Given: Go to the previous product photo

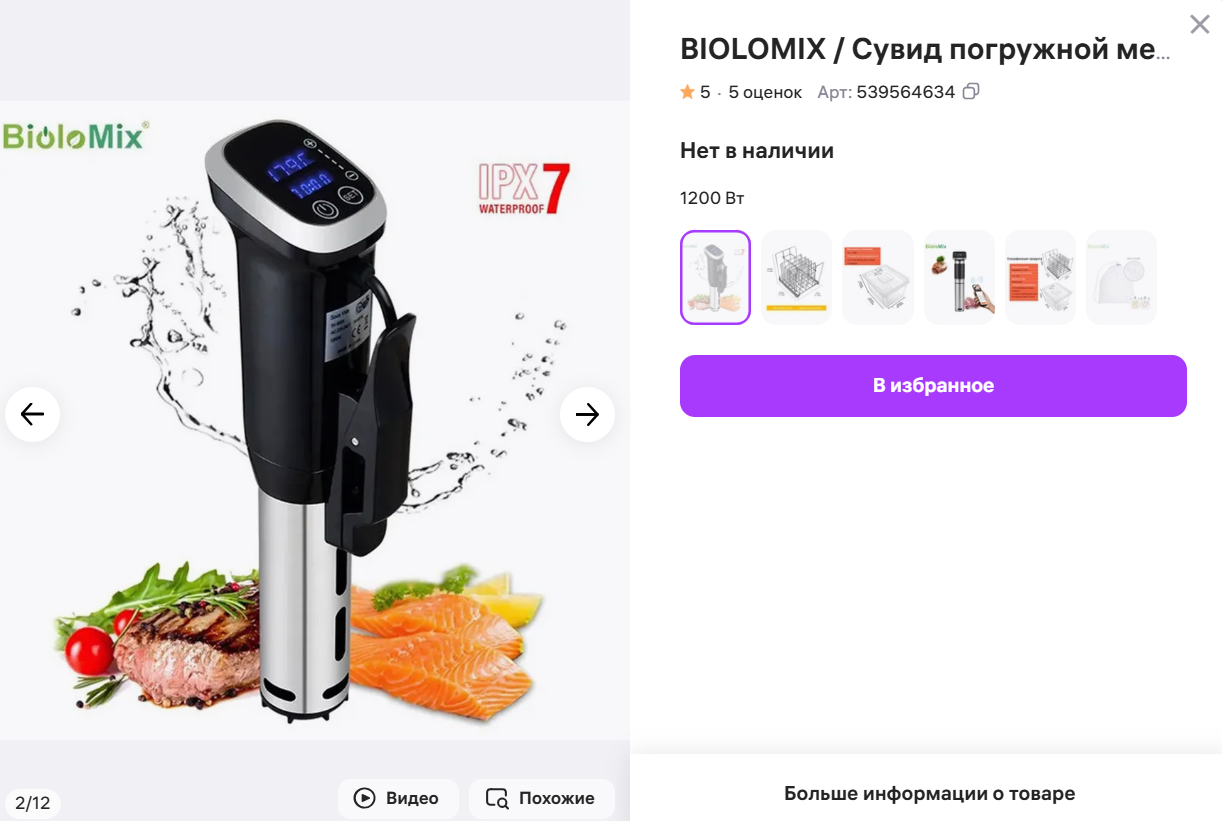Looking at the screenshot, I should (x=33, y=414).
